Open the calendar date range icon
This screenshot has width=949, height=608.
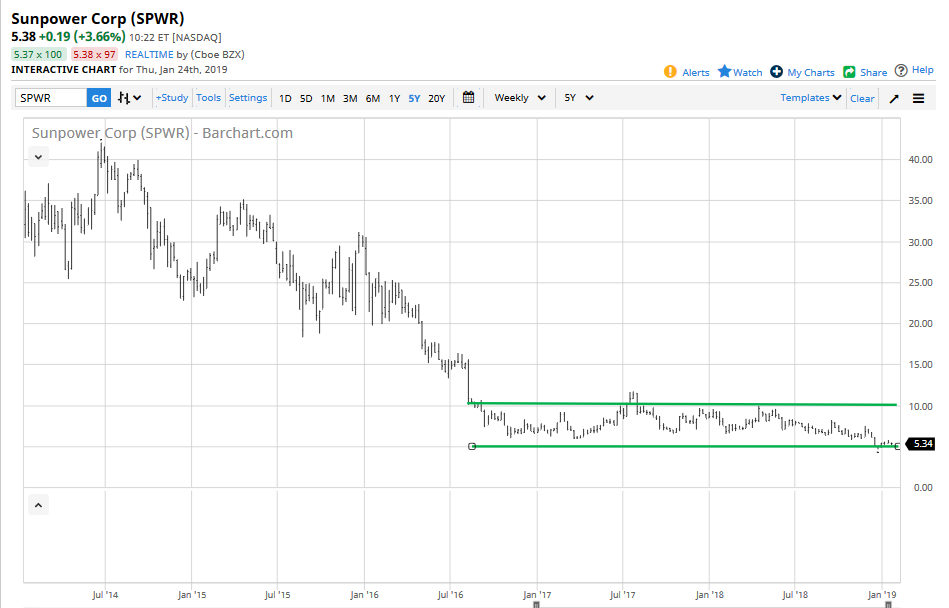point(468,97)
